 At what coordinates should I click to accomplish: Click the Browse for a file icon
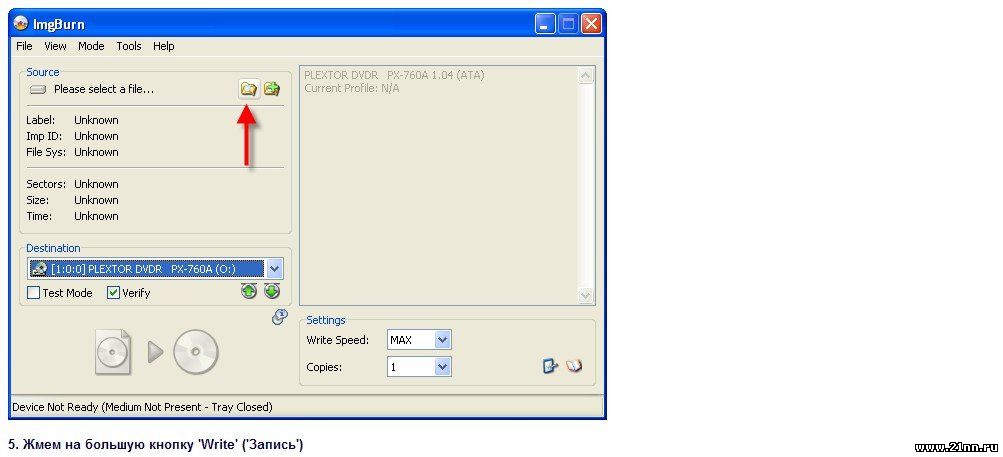(249, 89)
